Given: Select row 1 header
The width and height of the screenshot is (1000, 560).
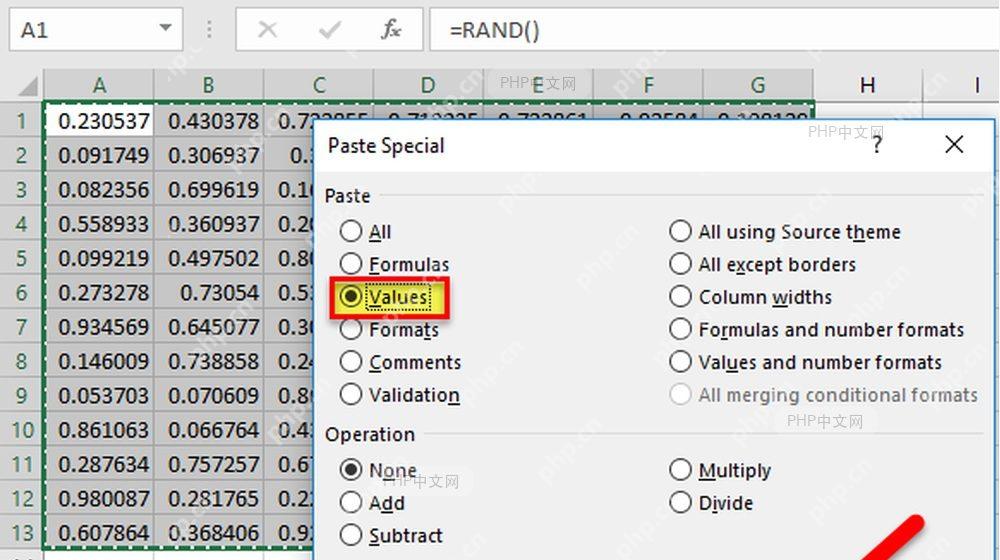Looking at the screenshot, I should coord(22,121).
